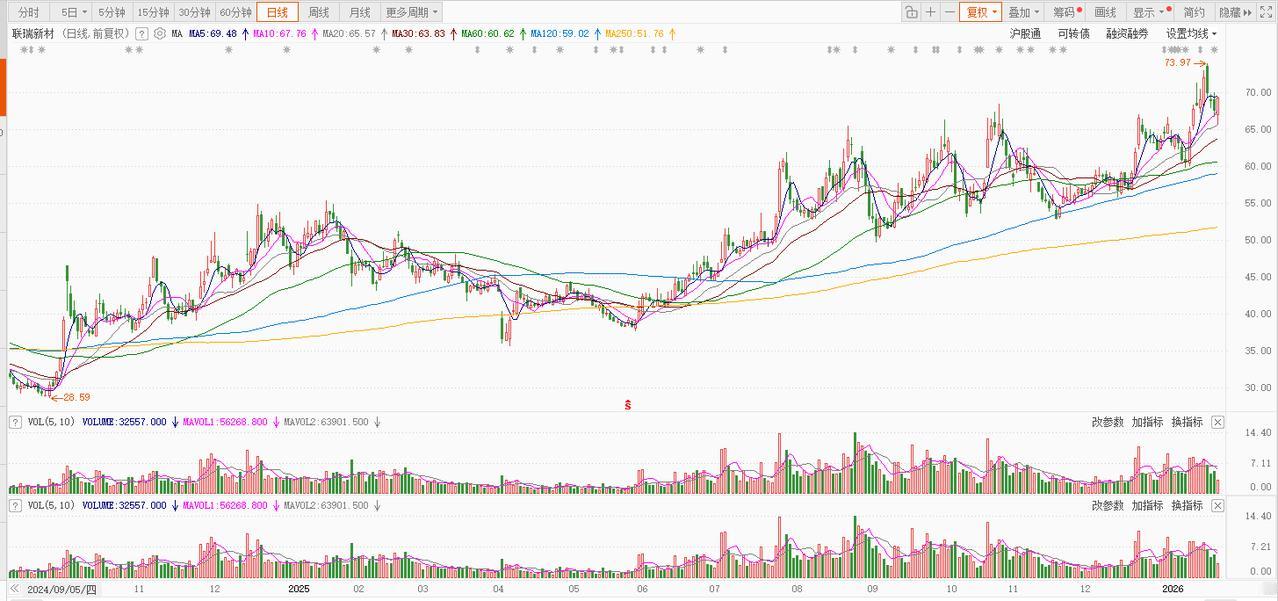Toggle 画线 drawing tools
This screenshot has height=601, width=1278.
(x=1105, y=12)
